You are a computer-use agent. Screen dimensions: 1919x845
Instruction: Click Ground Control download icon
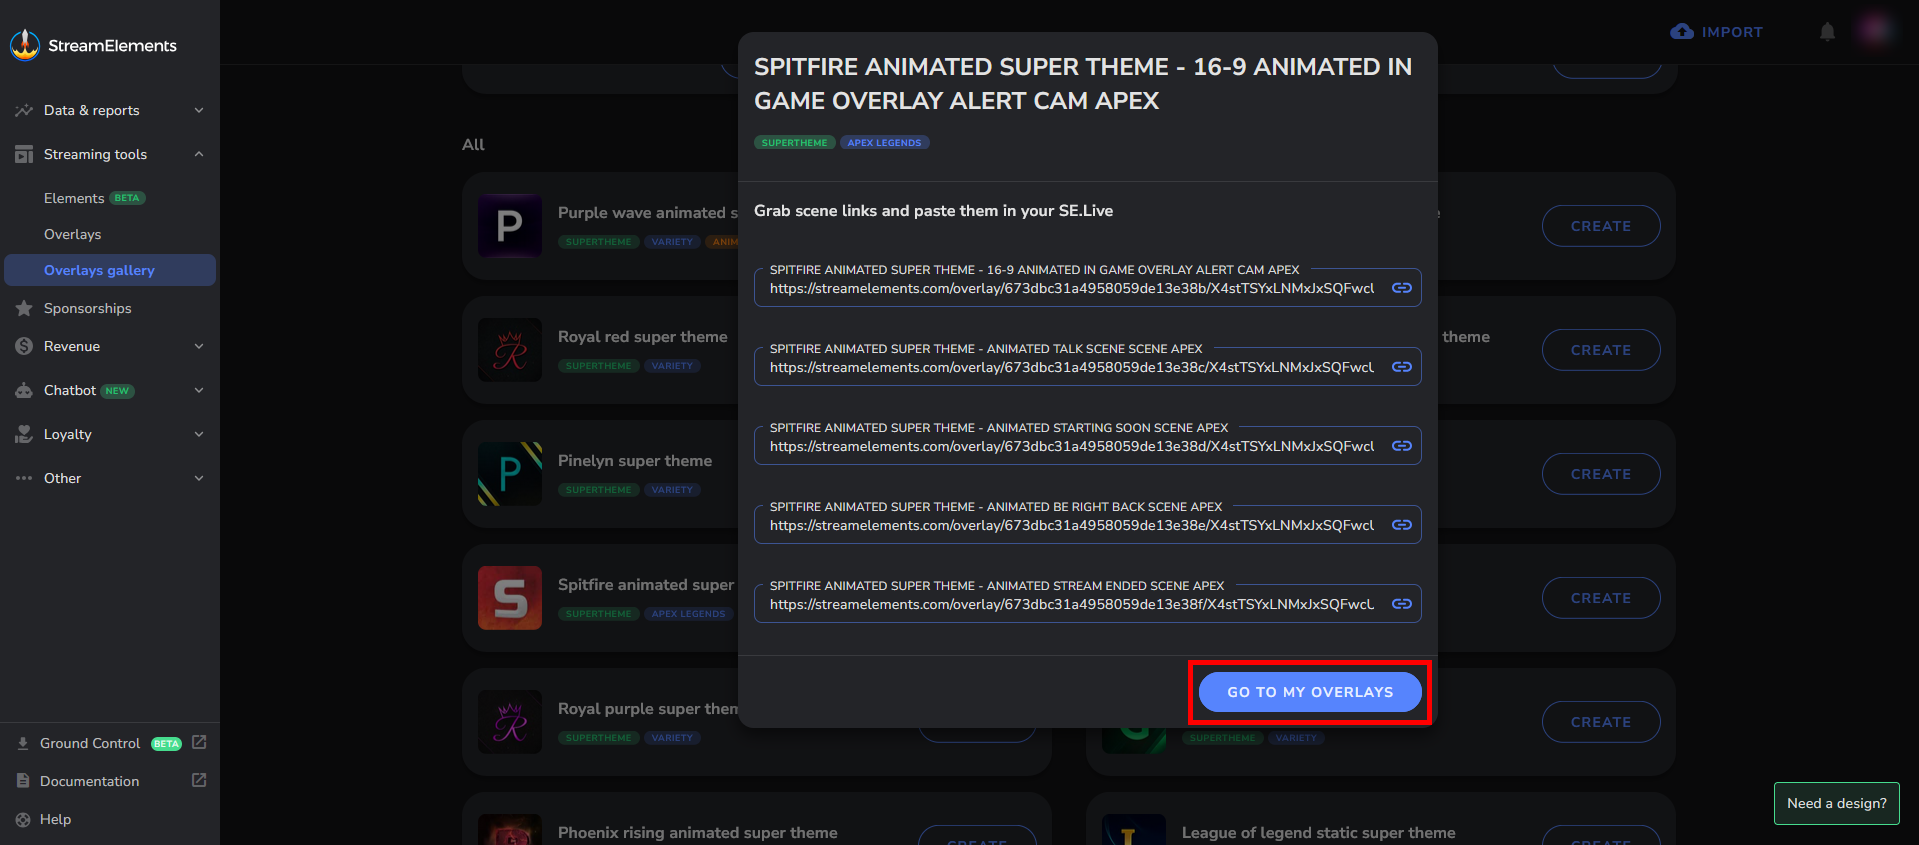click(23, 743)
